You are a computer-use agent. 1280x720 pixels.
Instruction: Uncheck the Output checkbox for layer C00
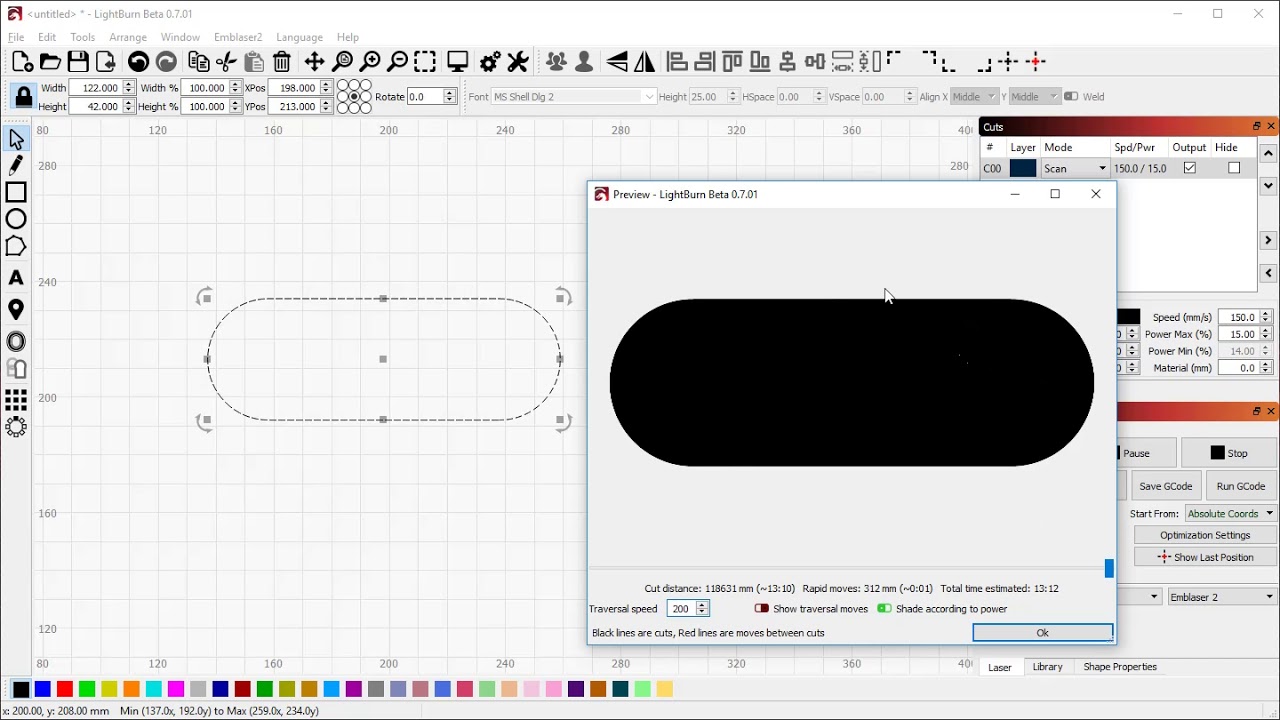pyautogui.click(x=1189, y=168)
